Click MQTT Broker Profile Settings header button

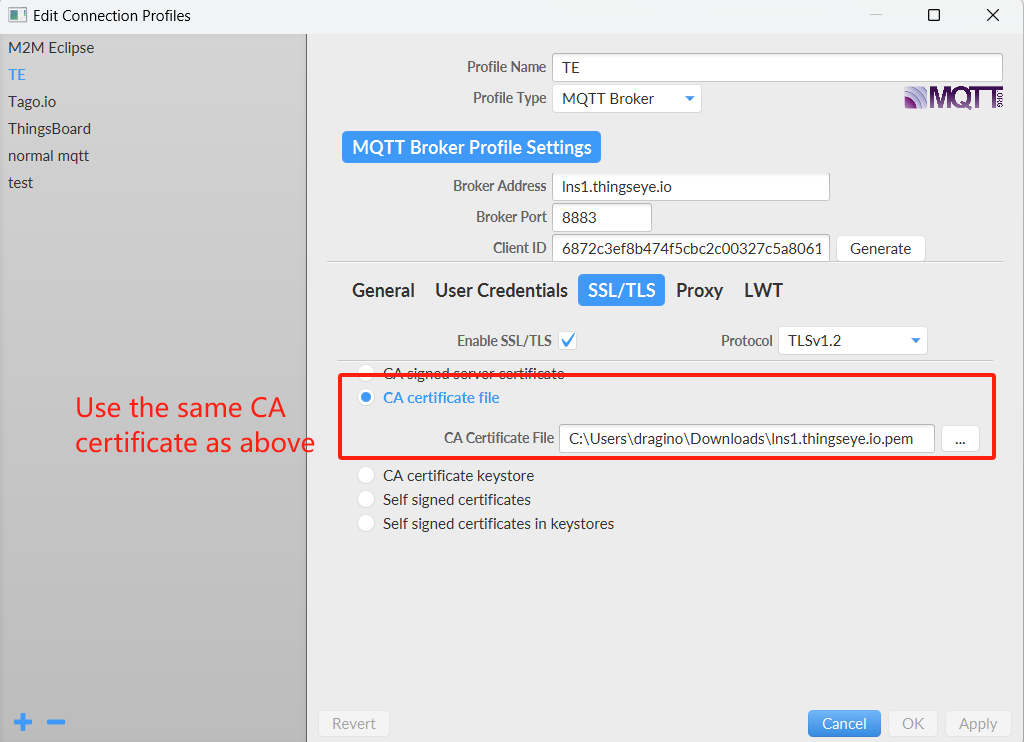tap(472, 148)
